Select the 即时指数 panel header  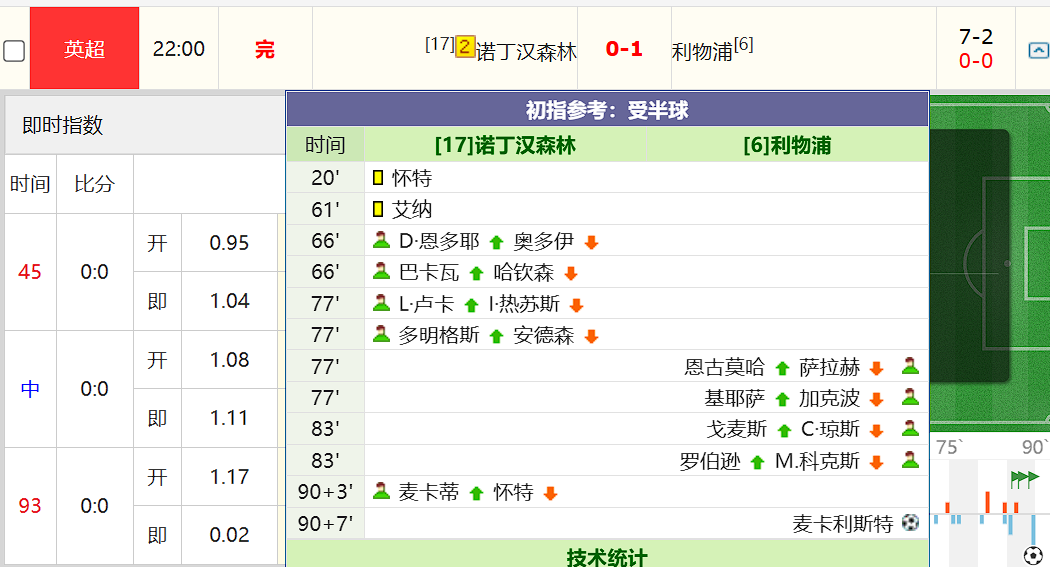pyautogui.click(x=63, y=126)
